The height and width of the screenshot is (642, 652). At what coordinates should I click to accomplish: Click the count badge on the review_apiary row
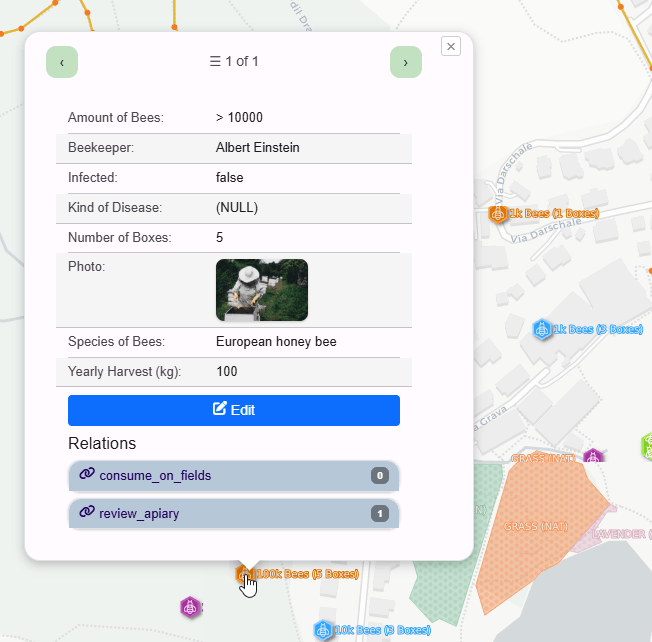click(x=379, y=514)
